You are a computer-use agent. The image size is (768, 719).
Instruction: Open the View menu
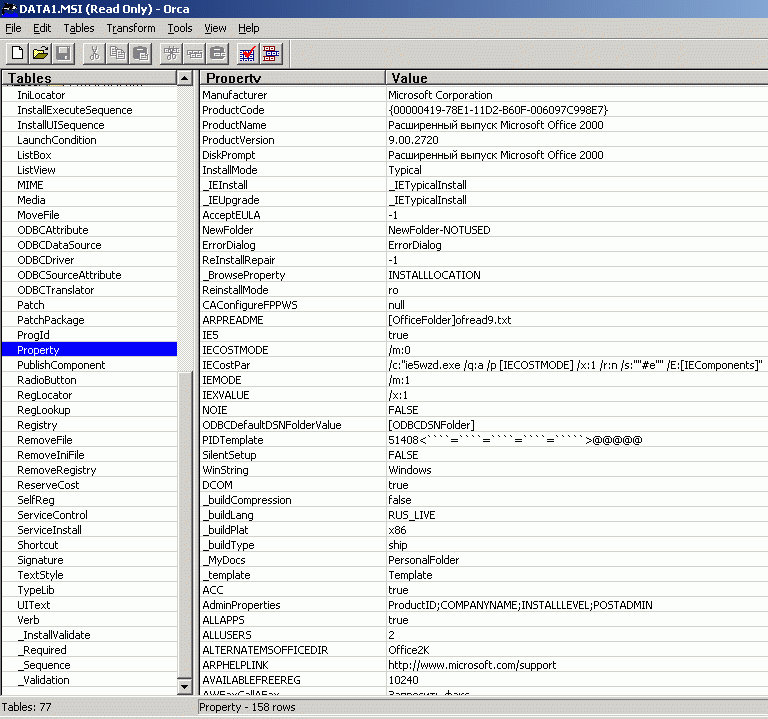pyautogui.click(x=215, y=28)
